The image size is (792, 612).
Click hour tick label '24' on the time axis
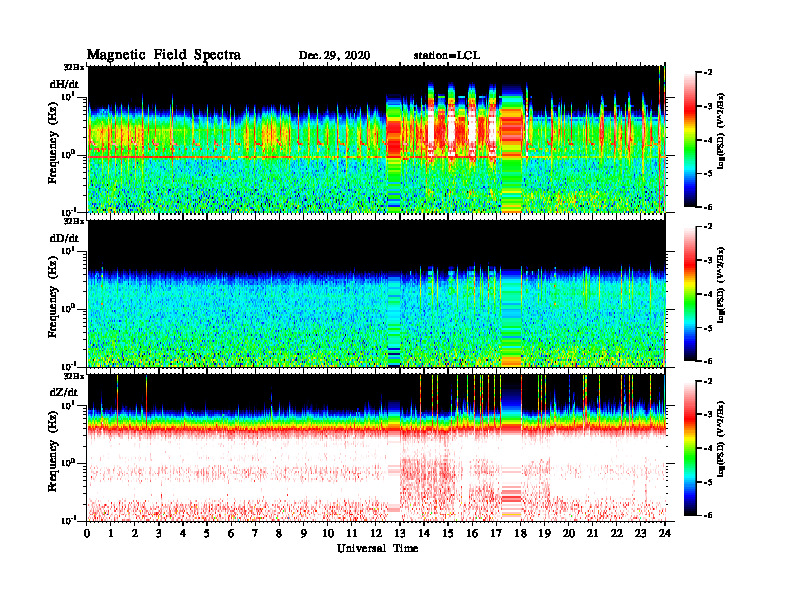(x=665, y=533)
